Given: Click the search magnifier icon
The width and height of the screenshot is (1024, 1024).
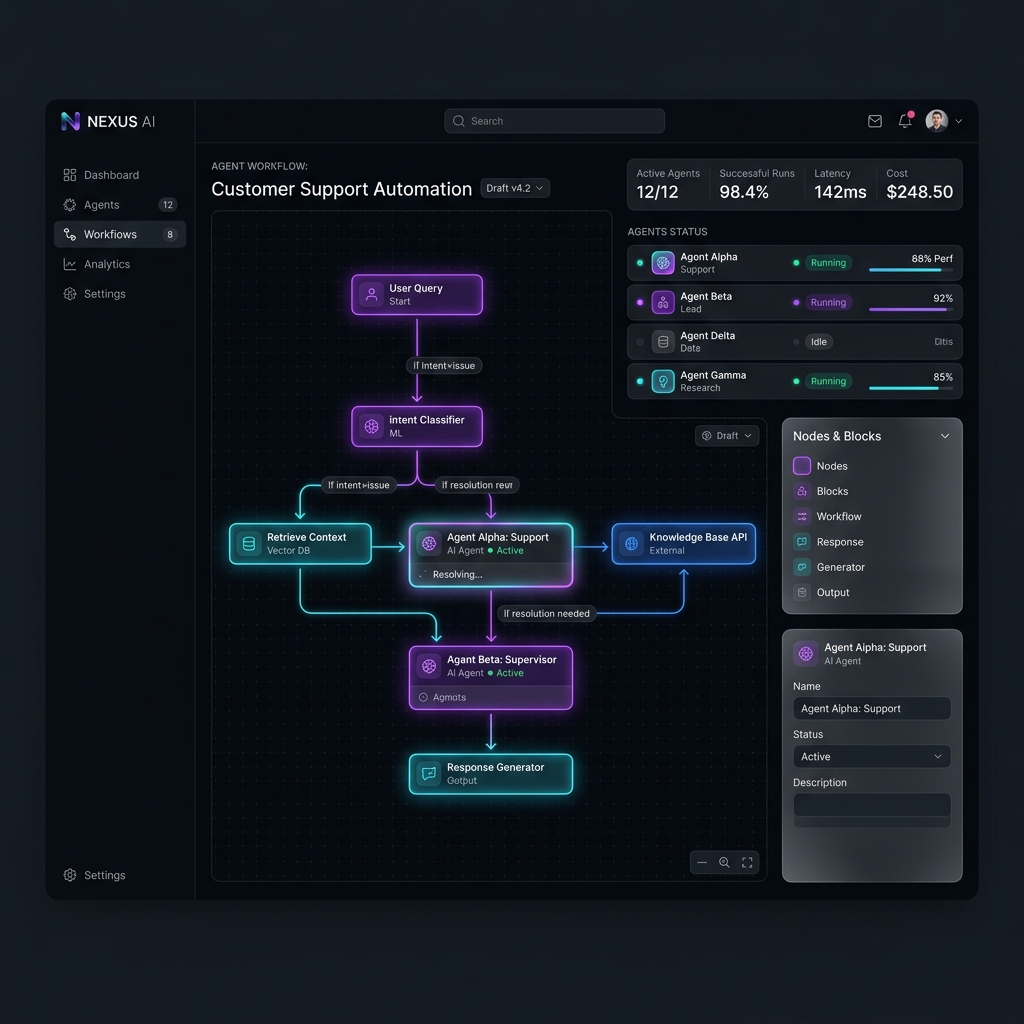Looking at the screenshot, I should click(458, 121).
